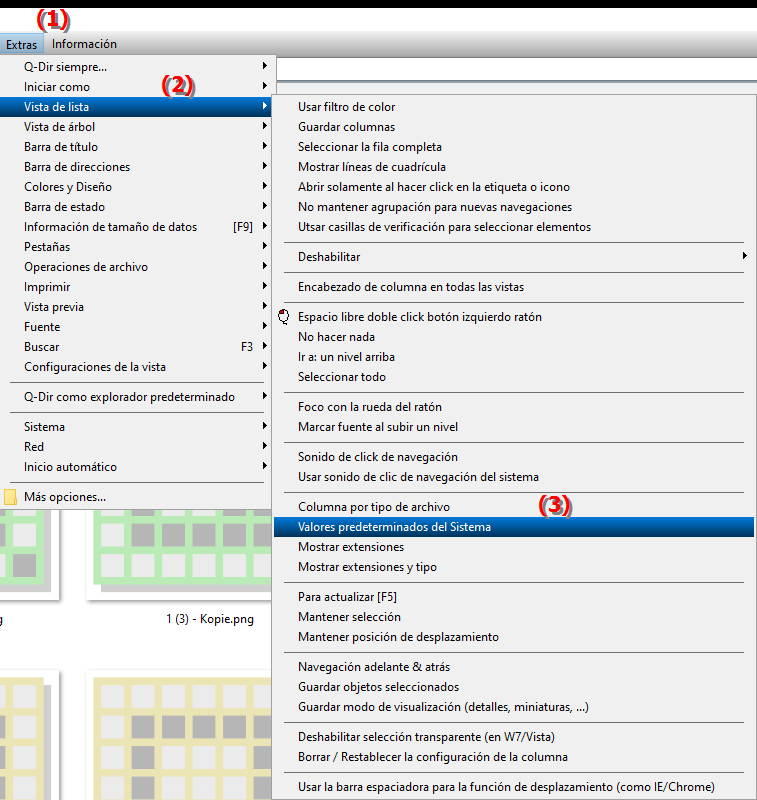
Task: Toggle Usar filtro de color option
Action: 346,107
